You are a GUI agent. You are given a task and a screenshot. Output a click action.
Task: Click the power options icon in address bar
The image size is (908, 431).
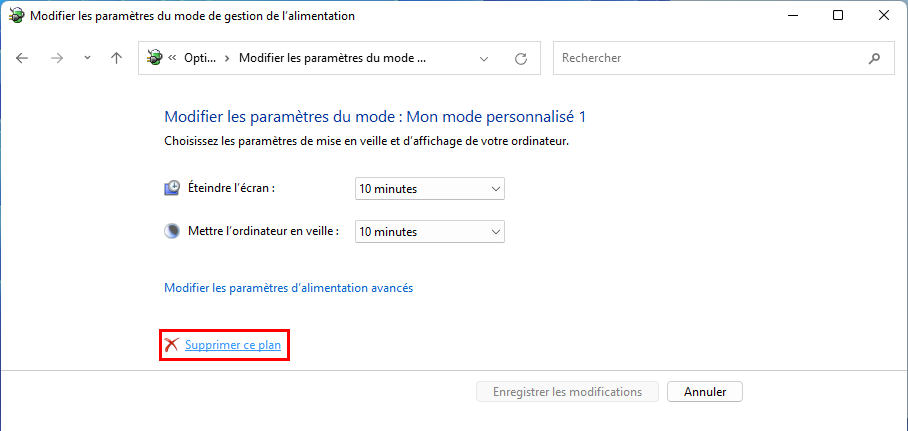[x=155, y=57]
